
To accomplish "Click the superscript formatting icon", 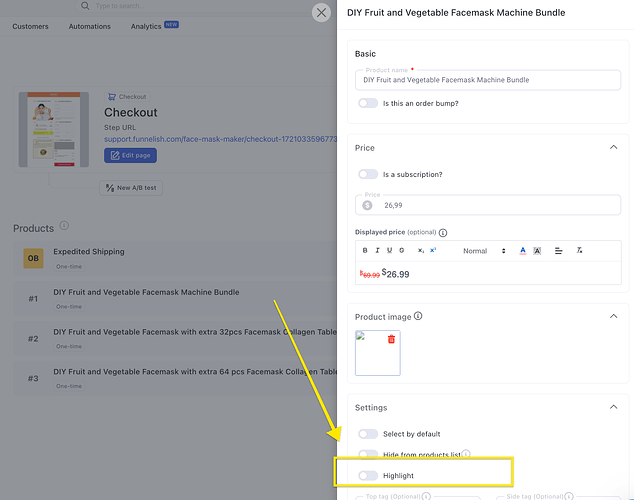I will pos(433,251).
